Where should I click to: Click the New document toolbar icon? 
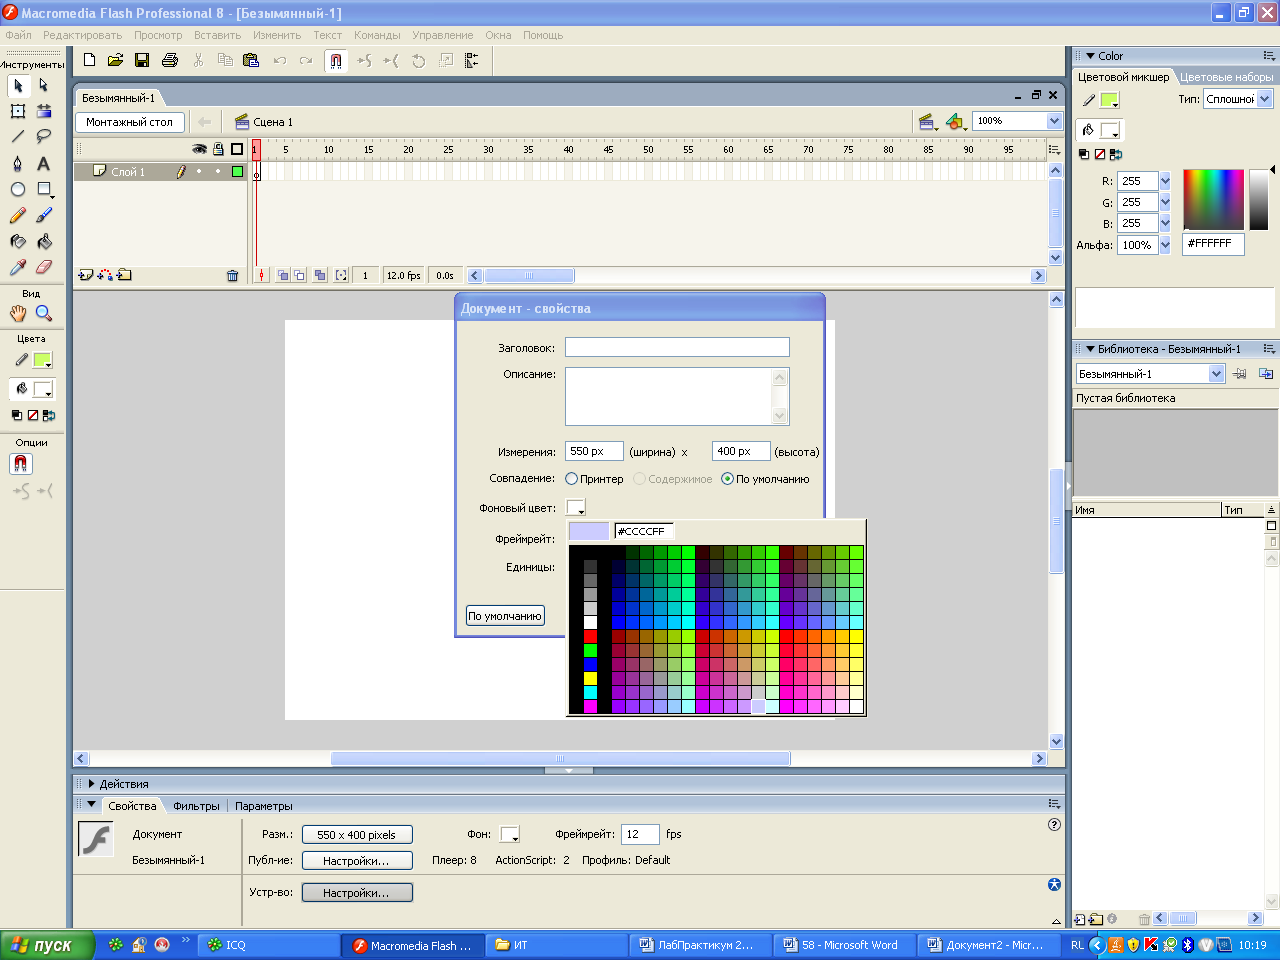click(89, 60)
